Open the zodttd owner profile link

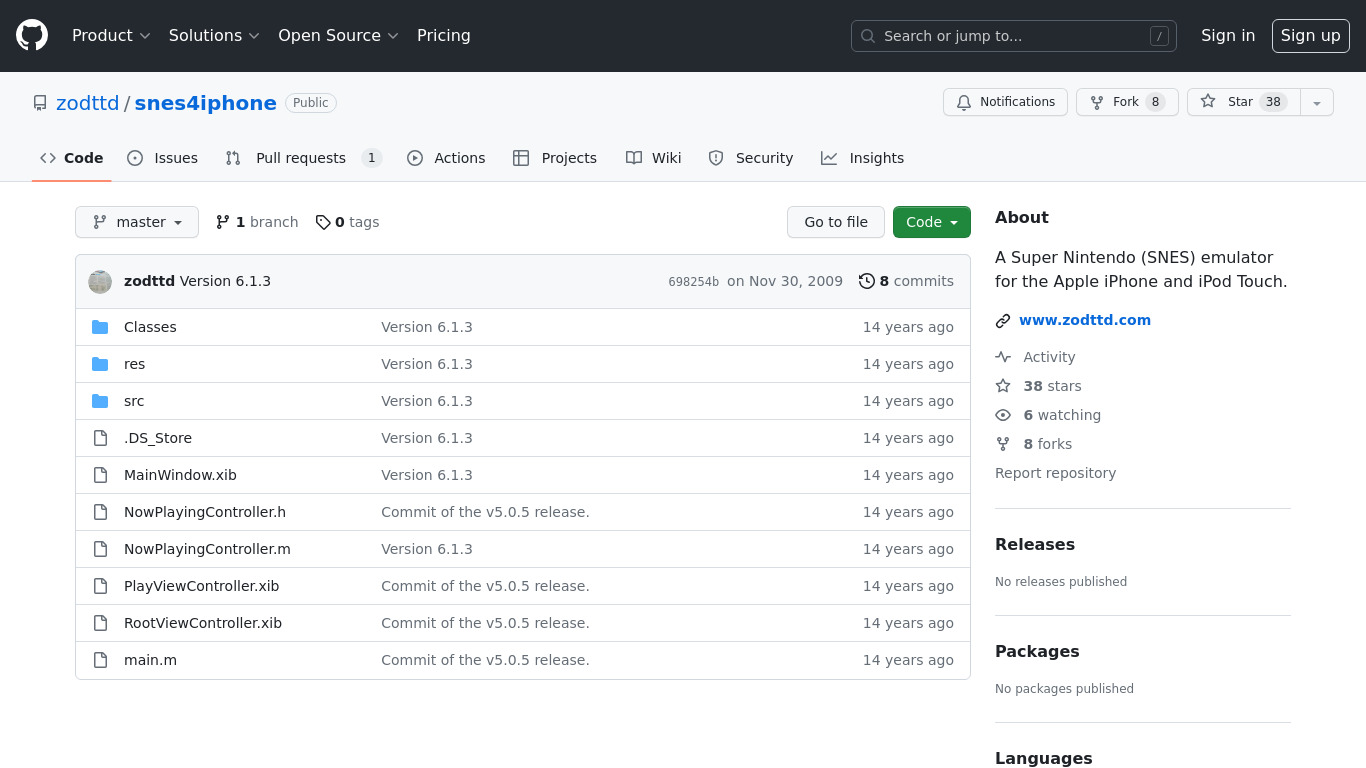[x=87, y=103]
